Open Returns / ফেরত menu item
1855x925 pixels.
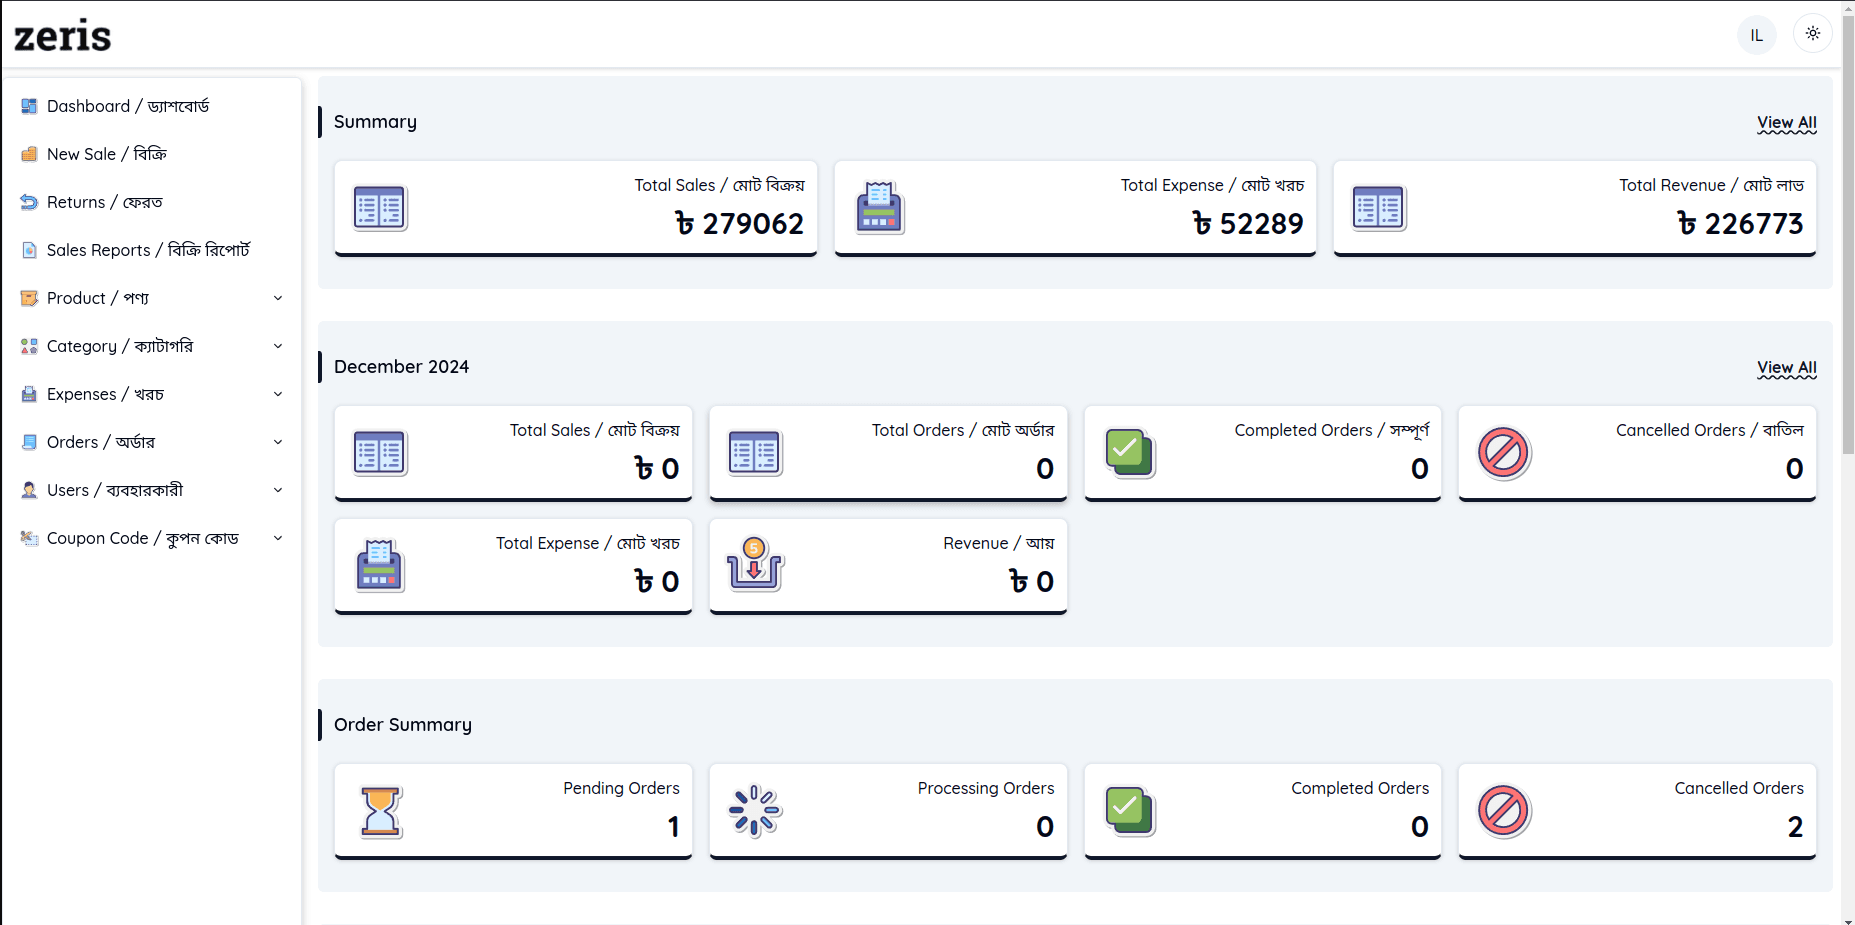click(x=152, y=202)
